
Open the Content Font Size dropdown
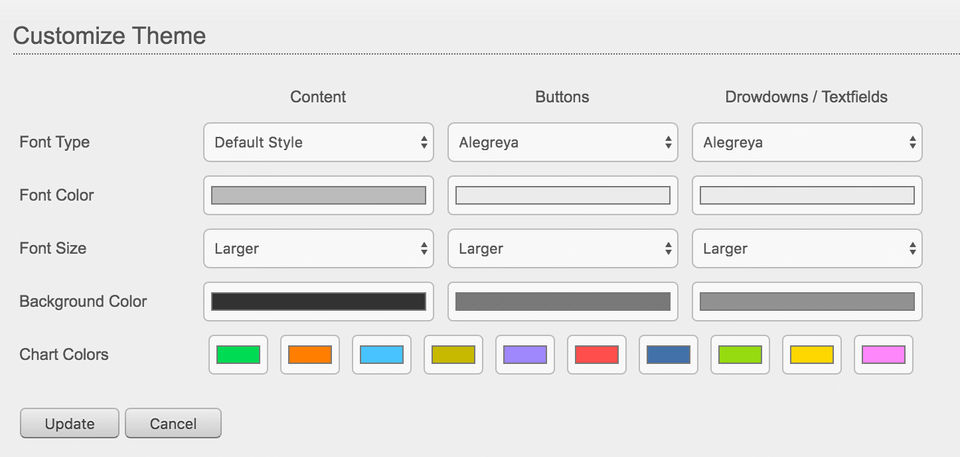coord(318,248)
